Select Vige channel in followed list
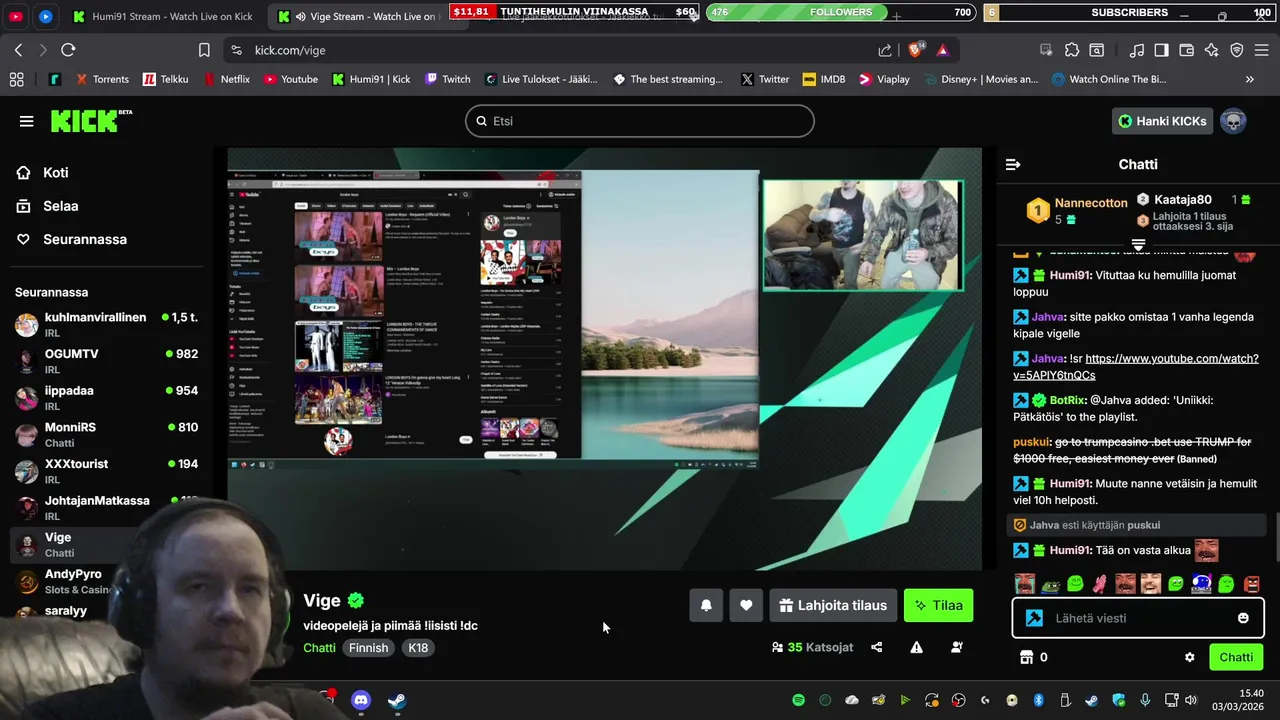This screenshot has width=1280, height=720. 76,544
